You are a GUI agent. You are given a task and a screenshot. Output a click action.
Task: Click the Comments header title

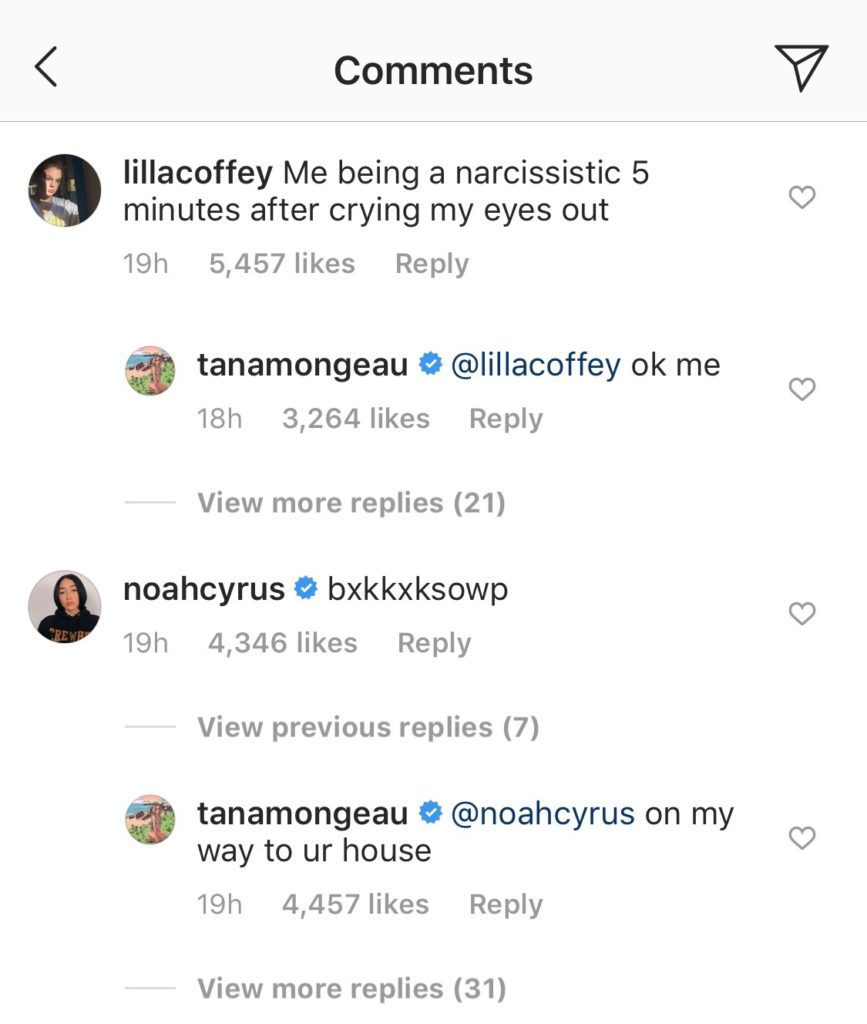433,70
